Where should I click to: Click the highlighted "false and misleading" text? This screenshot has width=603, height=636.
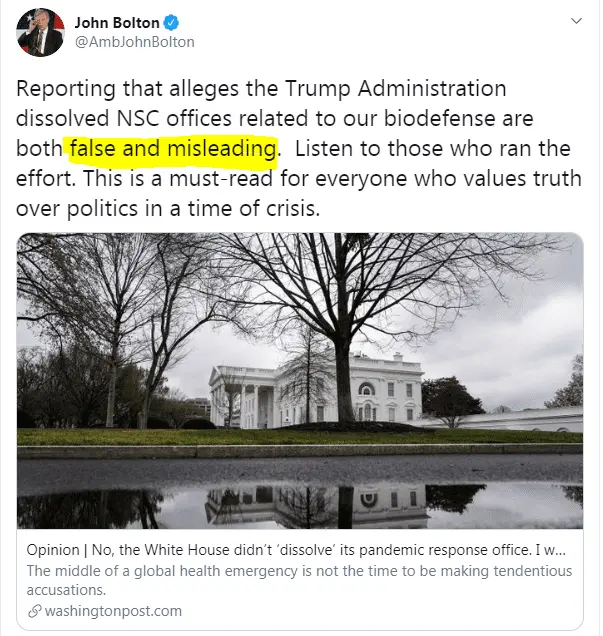click(171, 149)
